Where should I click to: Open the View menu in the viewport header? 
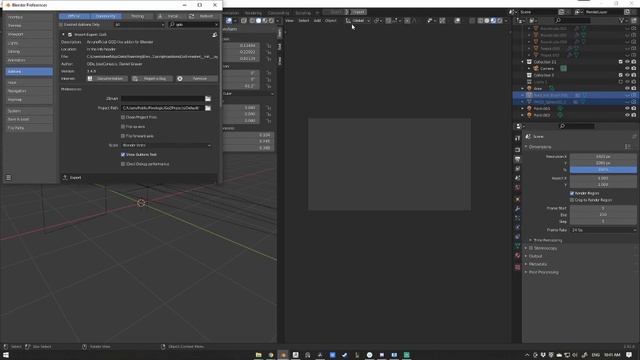coord(289,20)
